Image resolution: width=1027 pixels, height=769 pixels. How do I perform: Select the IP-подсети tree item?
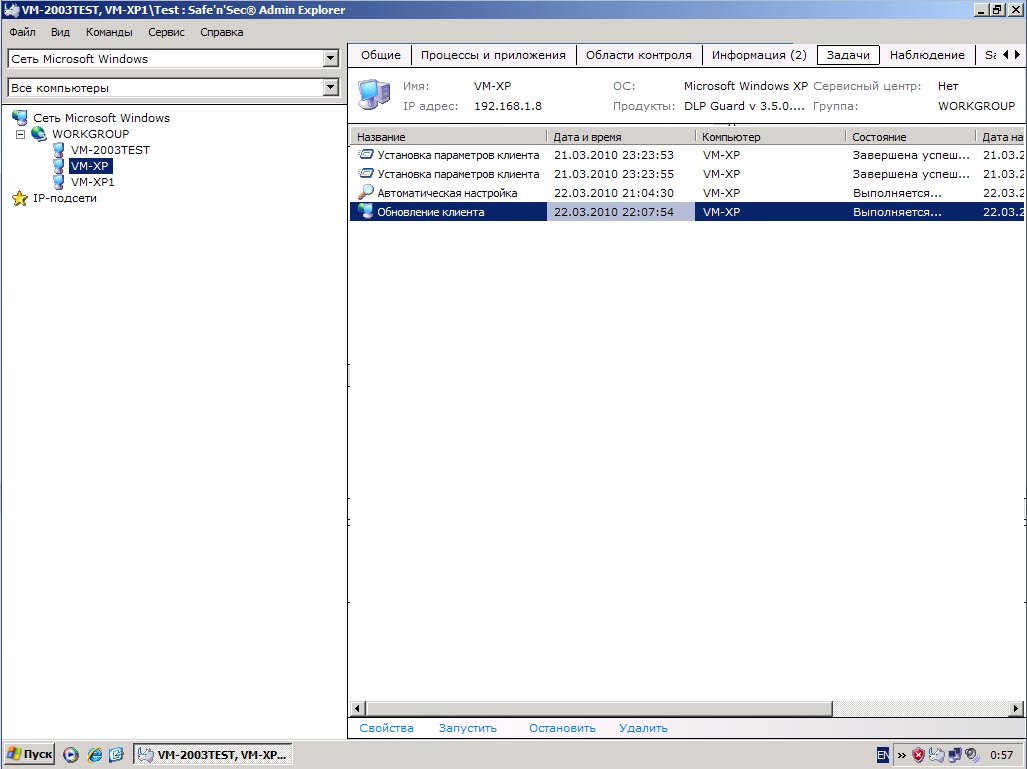point(65,198)
